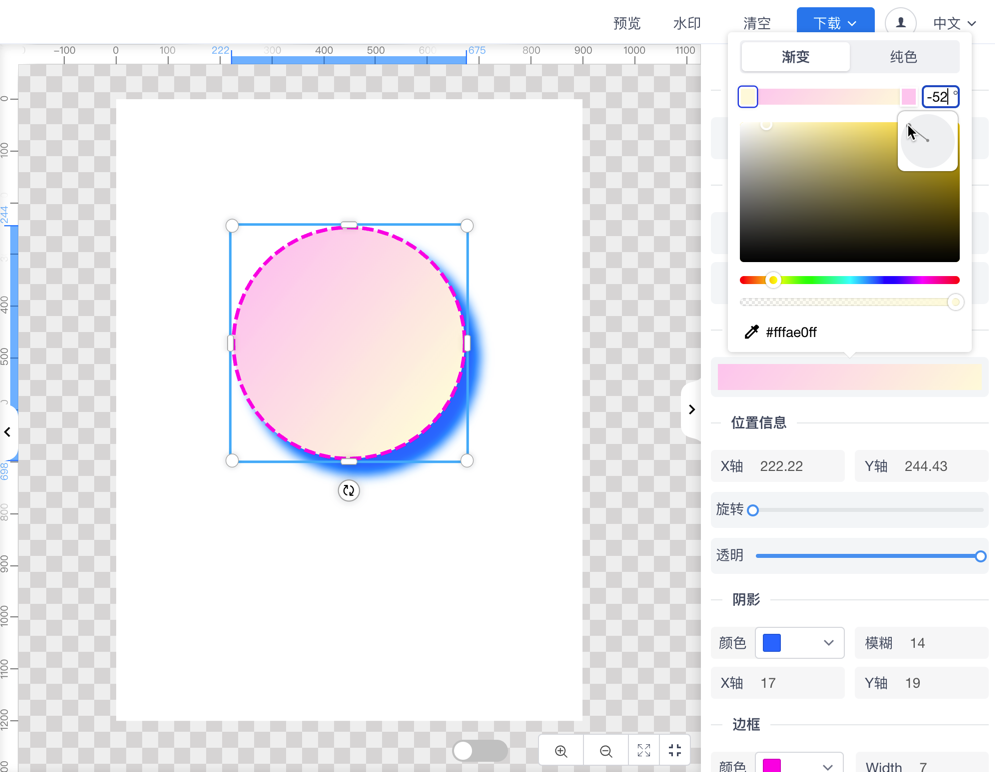Click the top-right selection corner handle
The width and height of the screenshot is (995, 772).
[466, 226]
